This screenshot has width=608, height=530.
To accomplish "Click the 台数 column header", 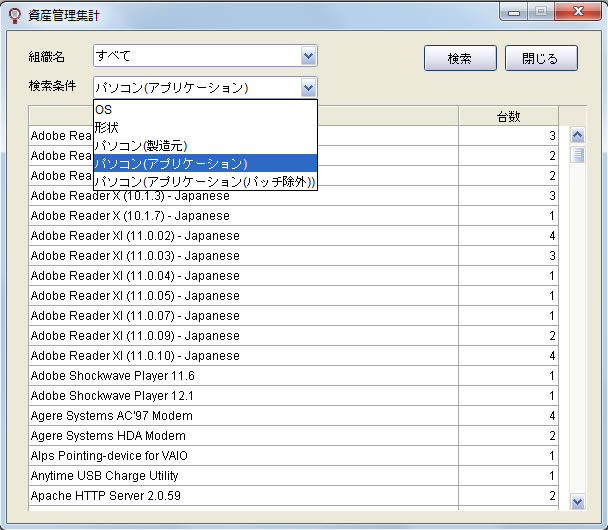I will coord(508,116).
